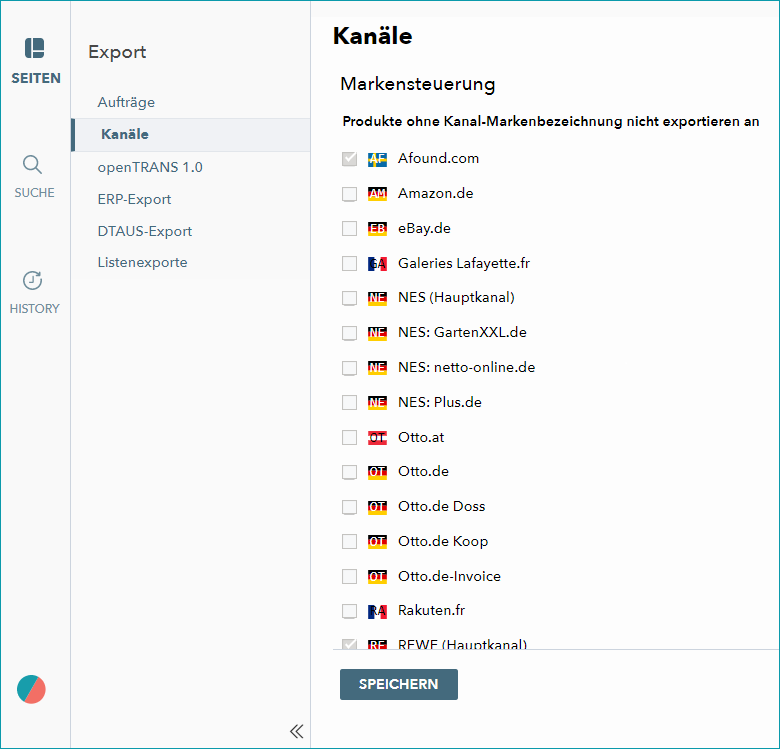Viewport: 780px width, 749px height.
Task: Click the SEITEN label
Action: click(x=36, y=78)
